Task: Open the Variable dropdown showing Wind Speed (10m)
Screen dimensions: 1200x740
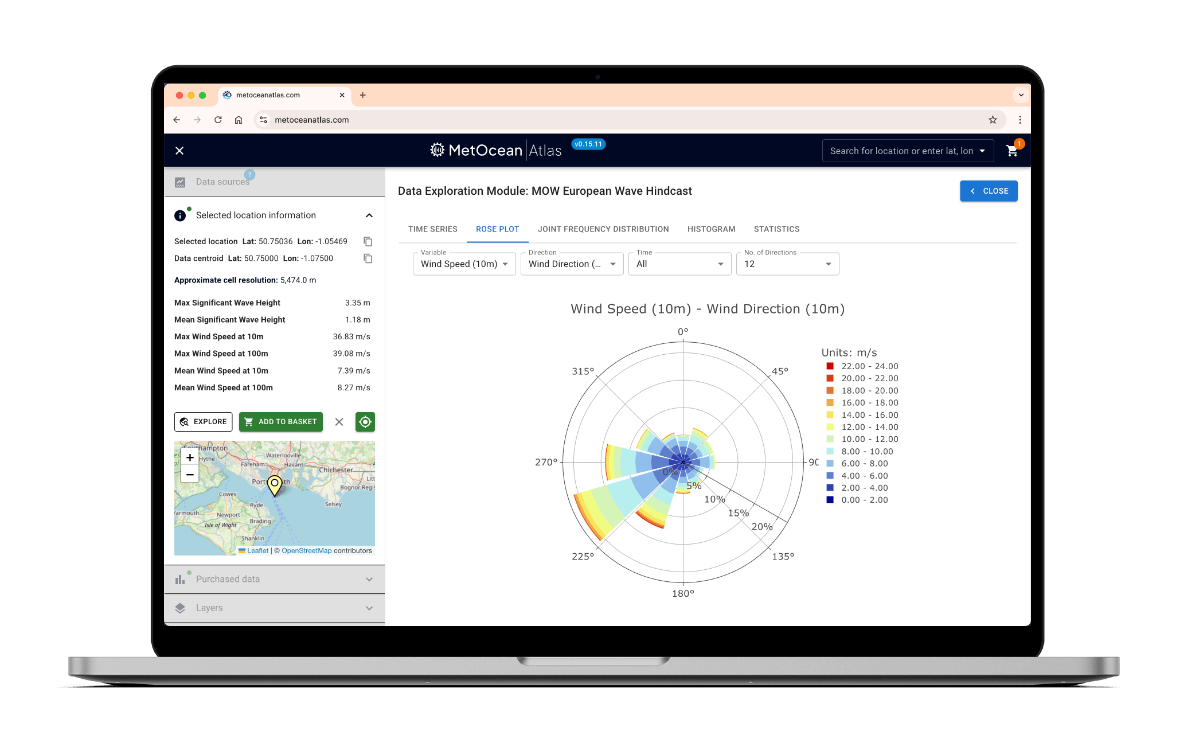Action: [464, 264]
